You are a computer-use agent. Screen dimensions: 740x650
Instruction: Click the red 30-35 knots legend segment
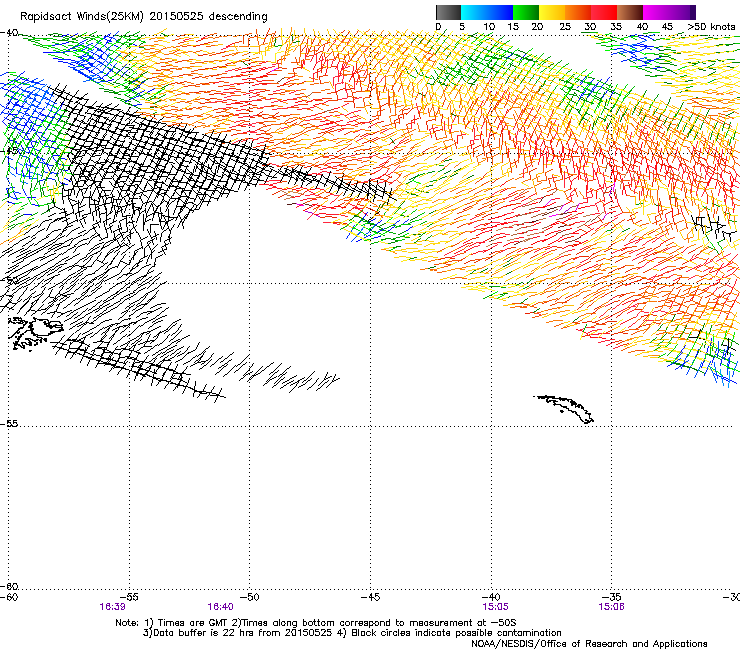tap(604, 12)
